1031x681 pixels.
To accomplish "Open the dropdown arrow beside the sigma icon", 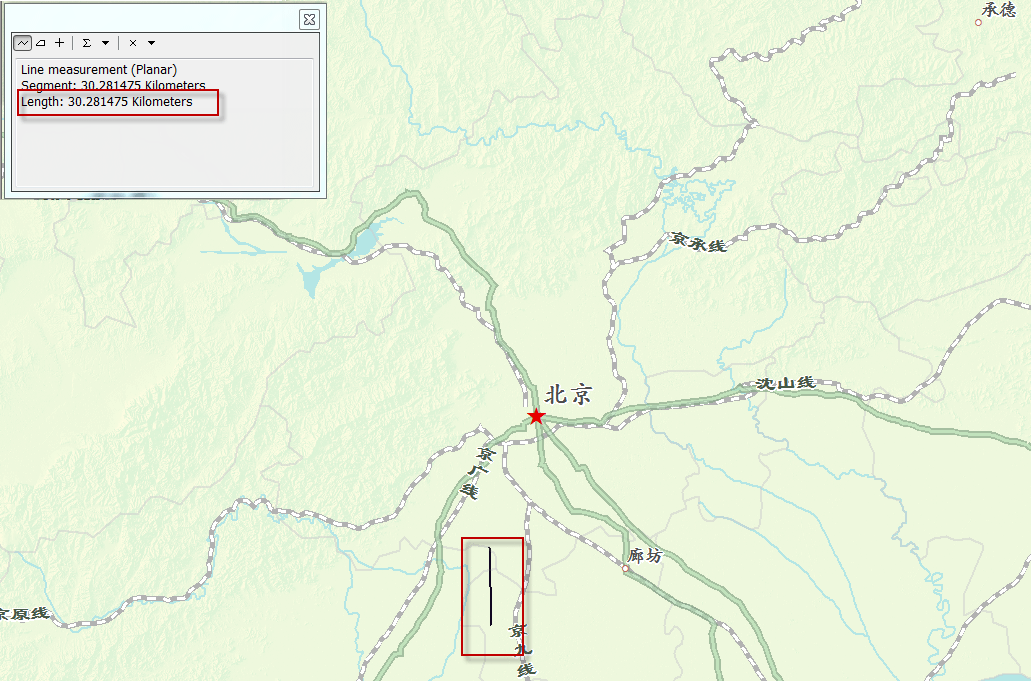I will pyautogui.click(x=105, y=43).
